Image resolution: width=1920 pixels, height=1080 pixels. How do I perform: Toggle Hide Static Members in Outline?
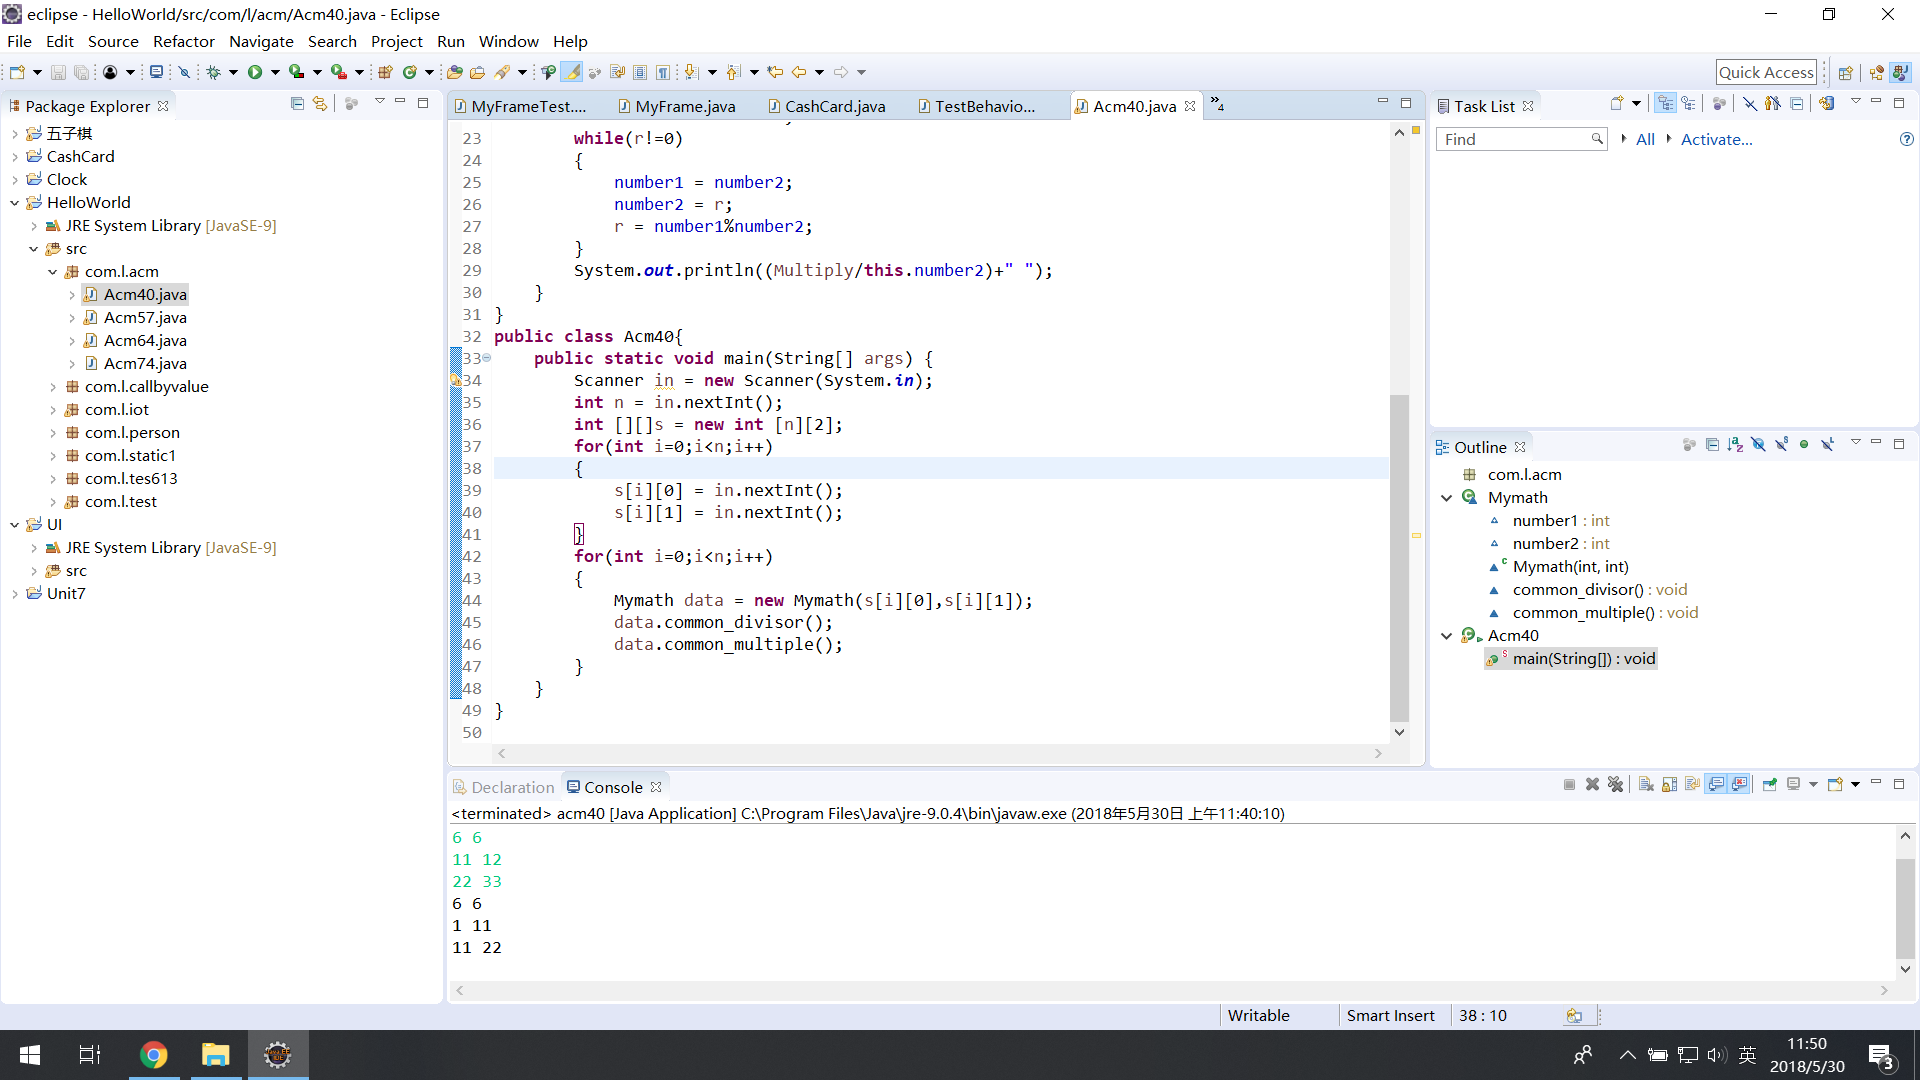pos(1781,445)
